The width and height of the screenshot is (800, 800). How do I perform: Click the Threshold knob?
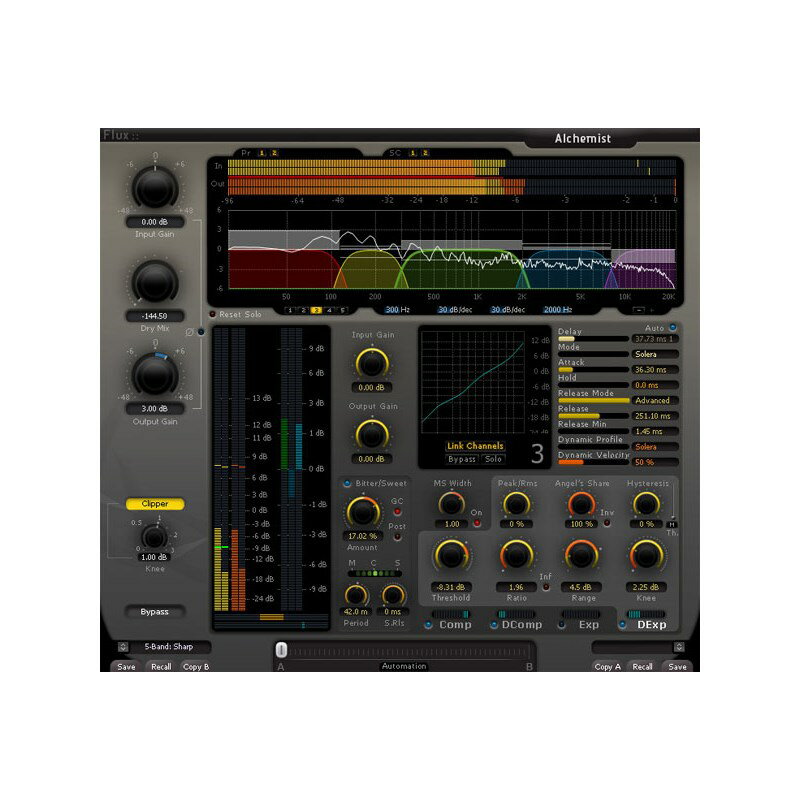tap(452, 555)
